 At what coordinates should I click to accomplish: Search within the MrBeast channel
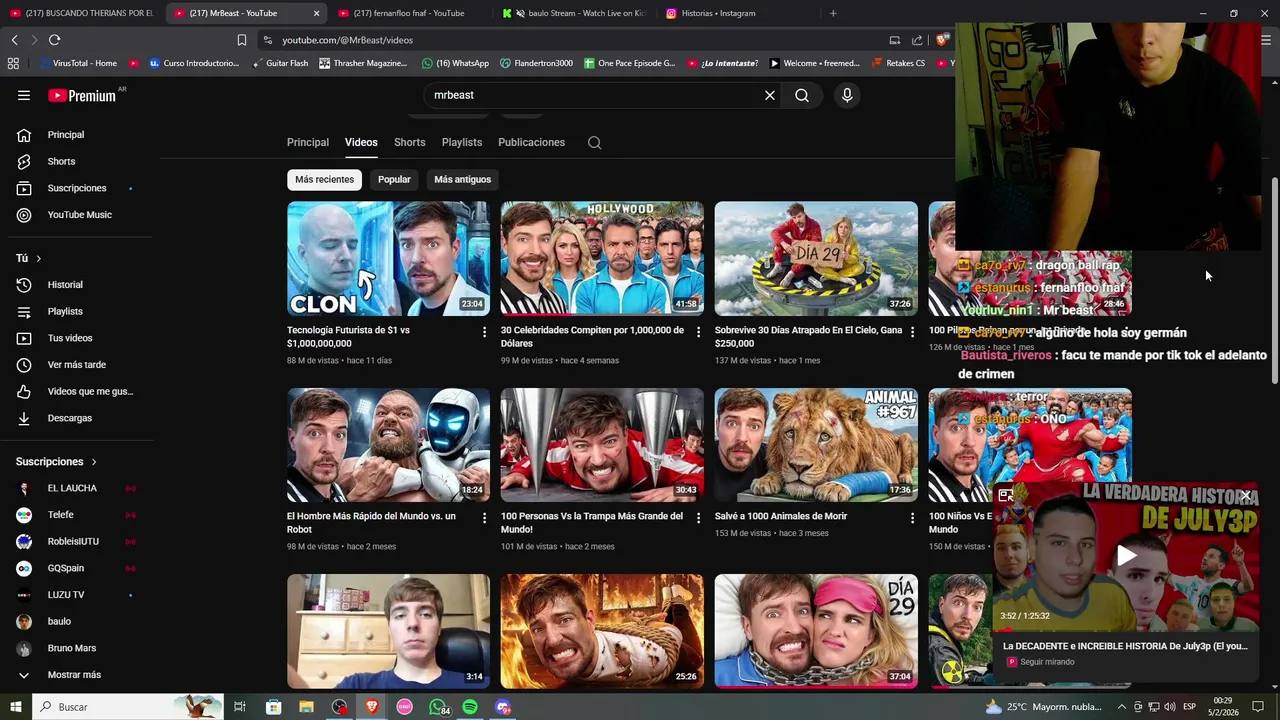(594, 142)
